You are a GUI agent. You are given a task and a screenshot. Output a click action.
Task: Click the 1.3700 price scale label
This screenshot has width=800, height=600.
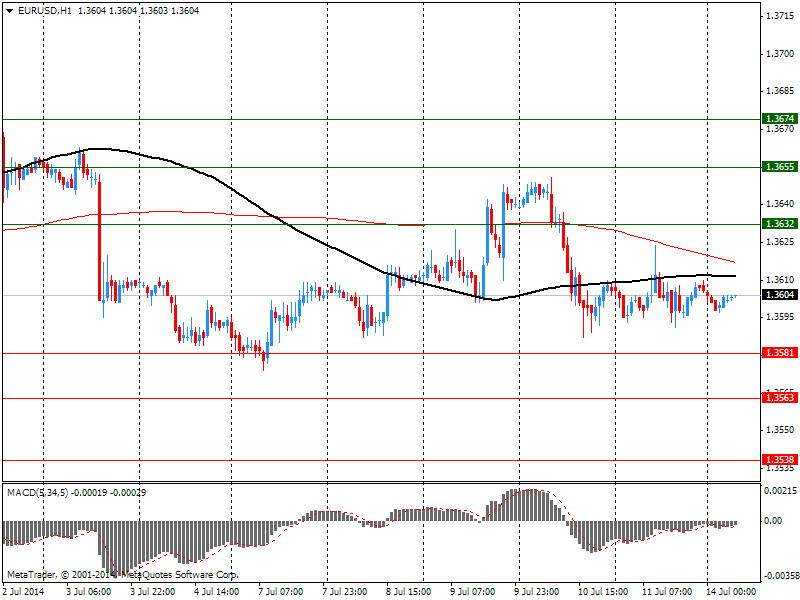[x=780, y=54]
